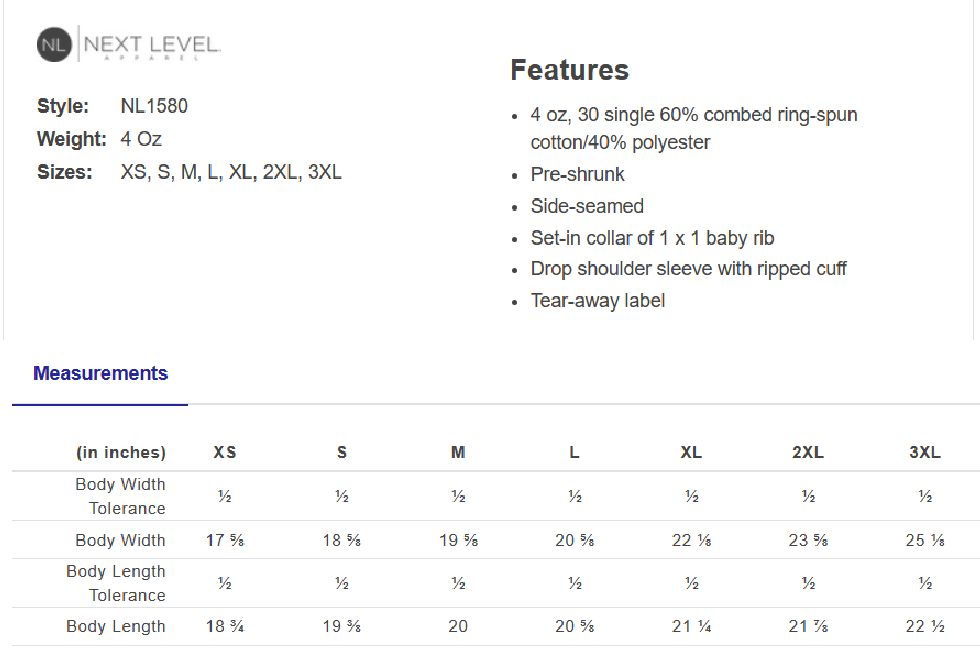The image size is (980, 653).
Task: Click the Body Width Tolerance row label
Action: [120, 496]
